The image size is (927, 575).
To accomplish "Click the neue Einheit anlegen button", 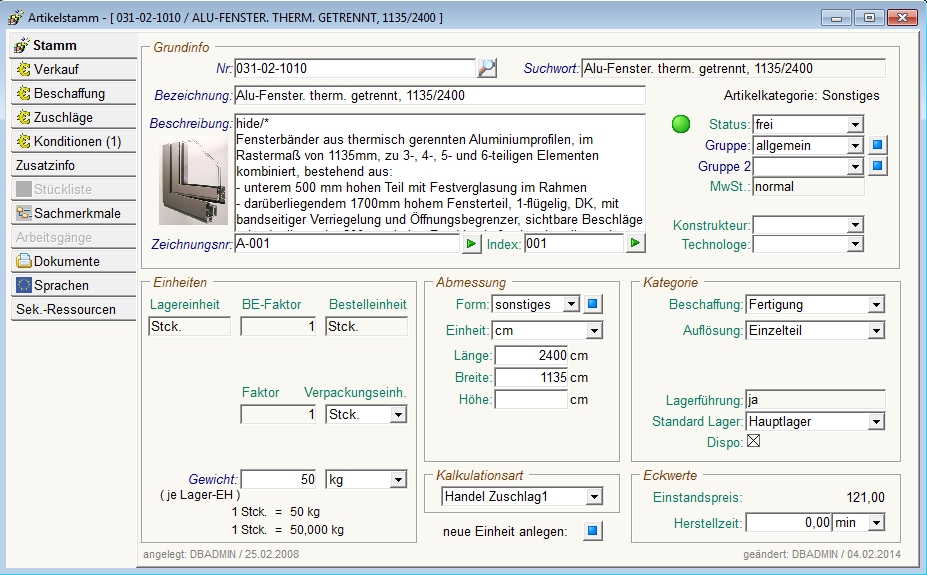I will pos(593,531).
